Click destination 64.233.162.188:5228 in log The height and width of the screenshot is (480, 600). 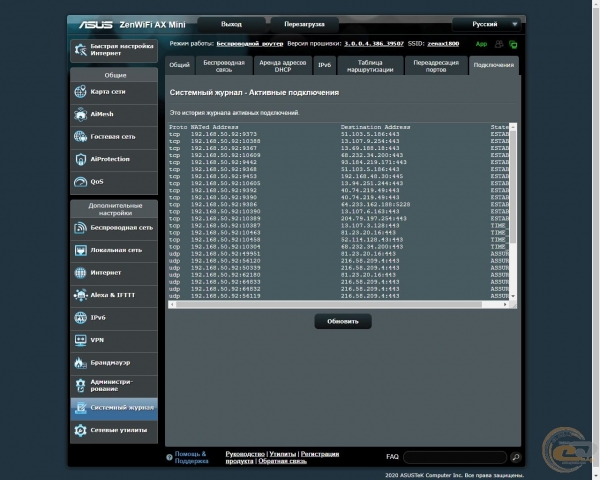coord(375,205)
